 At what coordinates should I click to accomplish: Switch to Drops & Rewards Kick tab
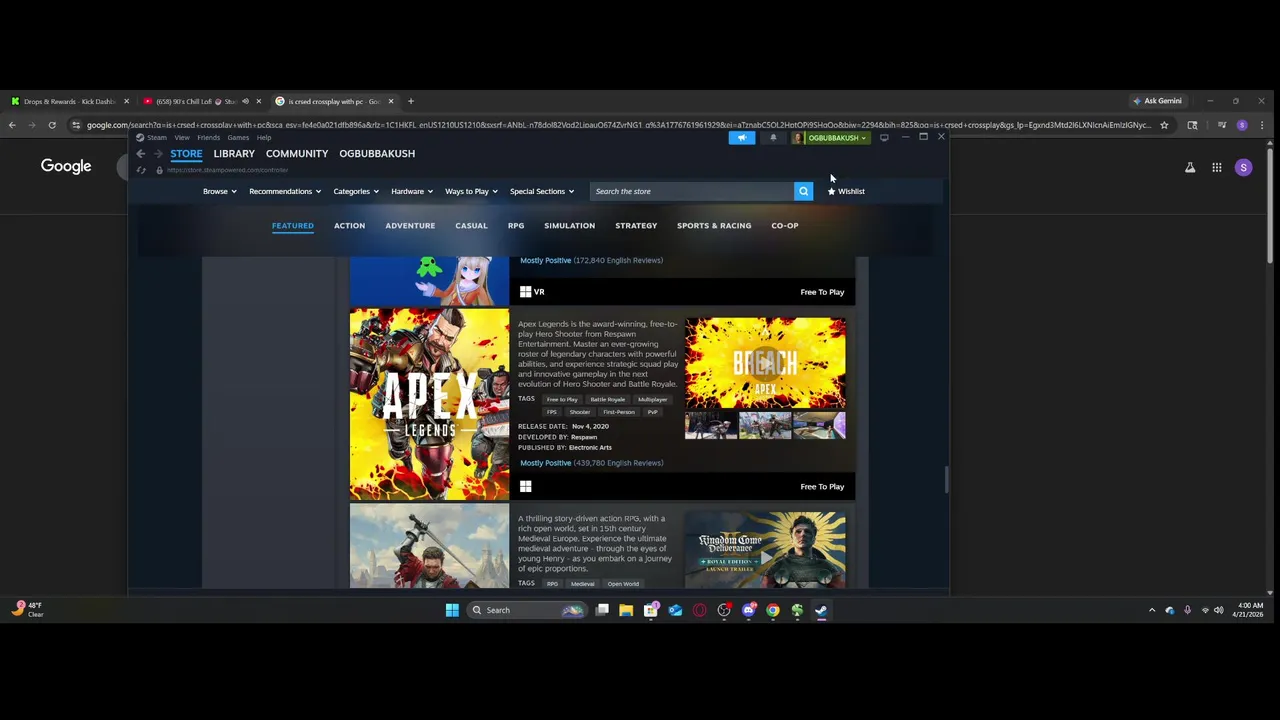click(70, 101)
